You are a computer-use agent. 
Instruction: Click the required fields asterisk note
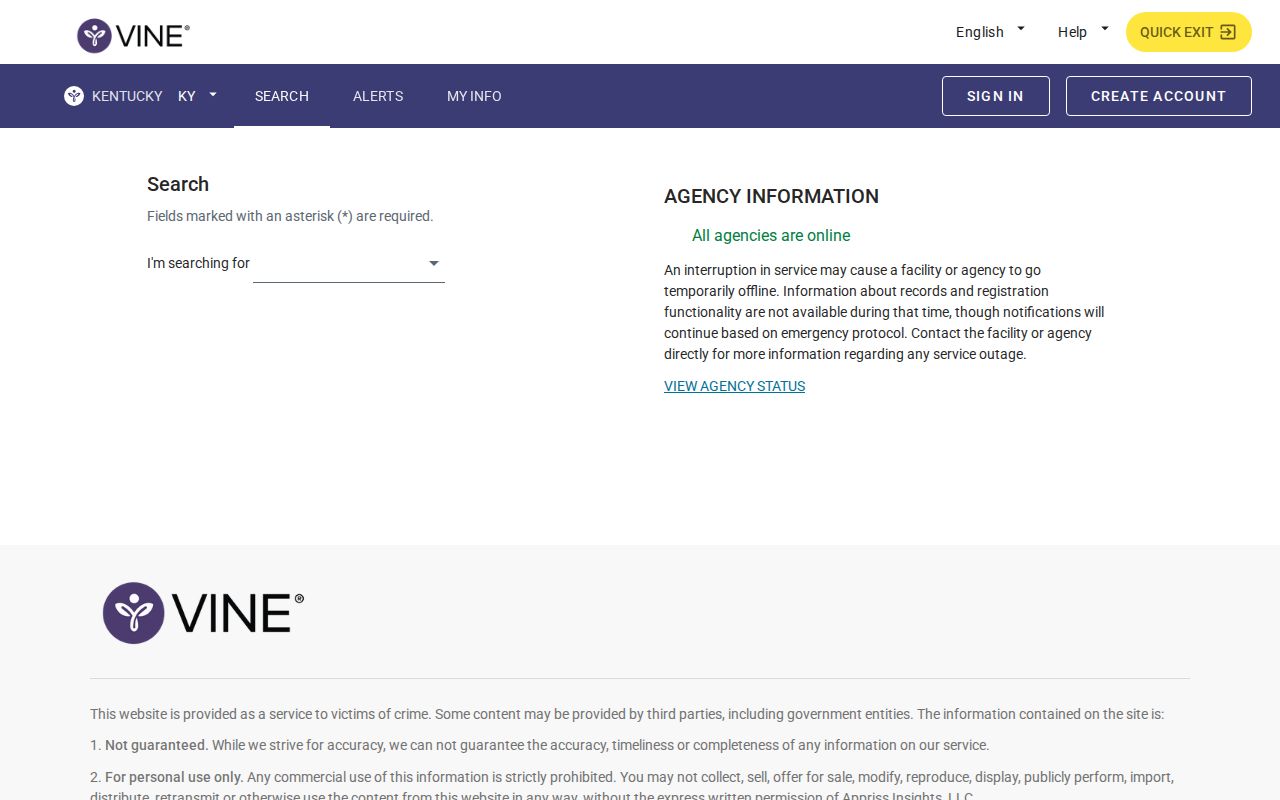pos(290,216)
